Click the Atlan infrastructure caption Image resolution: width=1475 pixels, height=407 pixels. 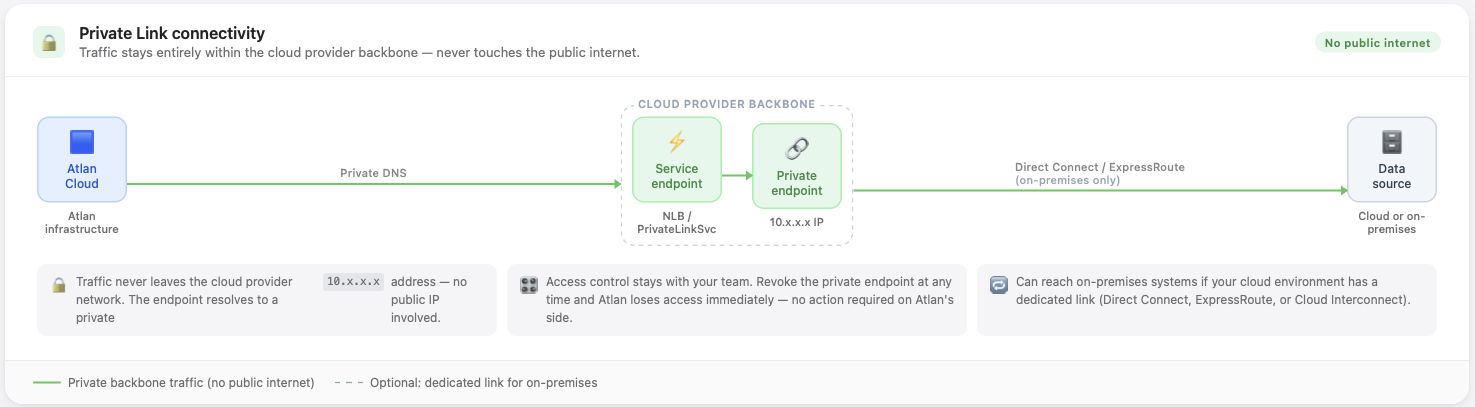click(x=82, y=222)
